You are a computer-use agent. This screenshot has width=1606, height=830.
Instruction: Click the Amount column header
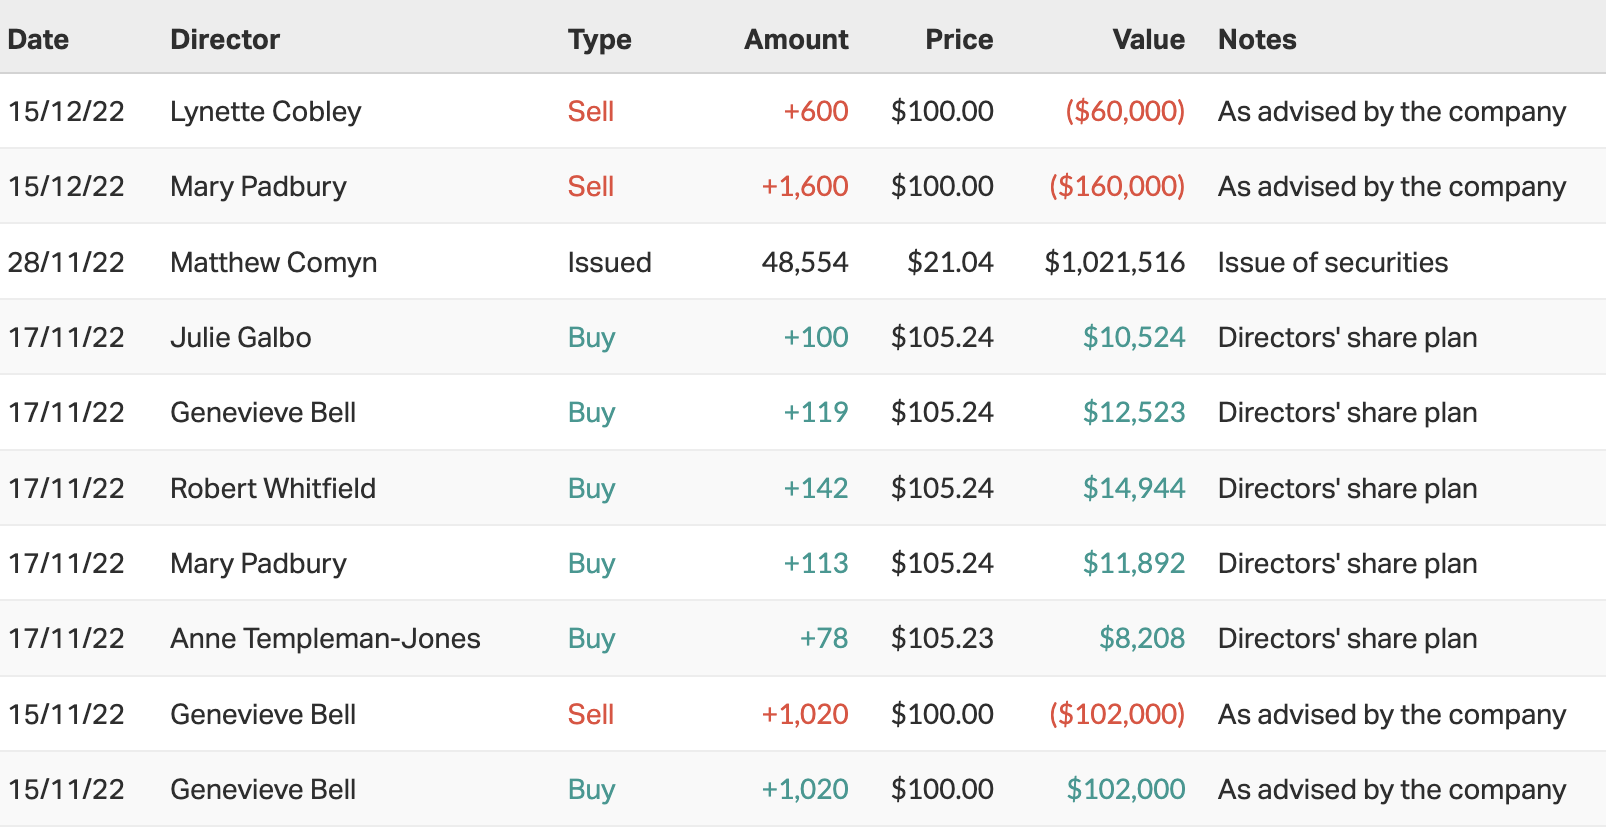coord(796,40)
